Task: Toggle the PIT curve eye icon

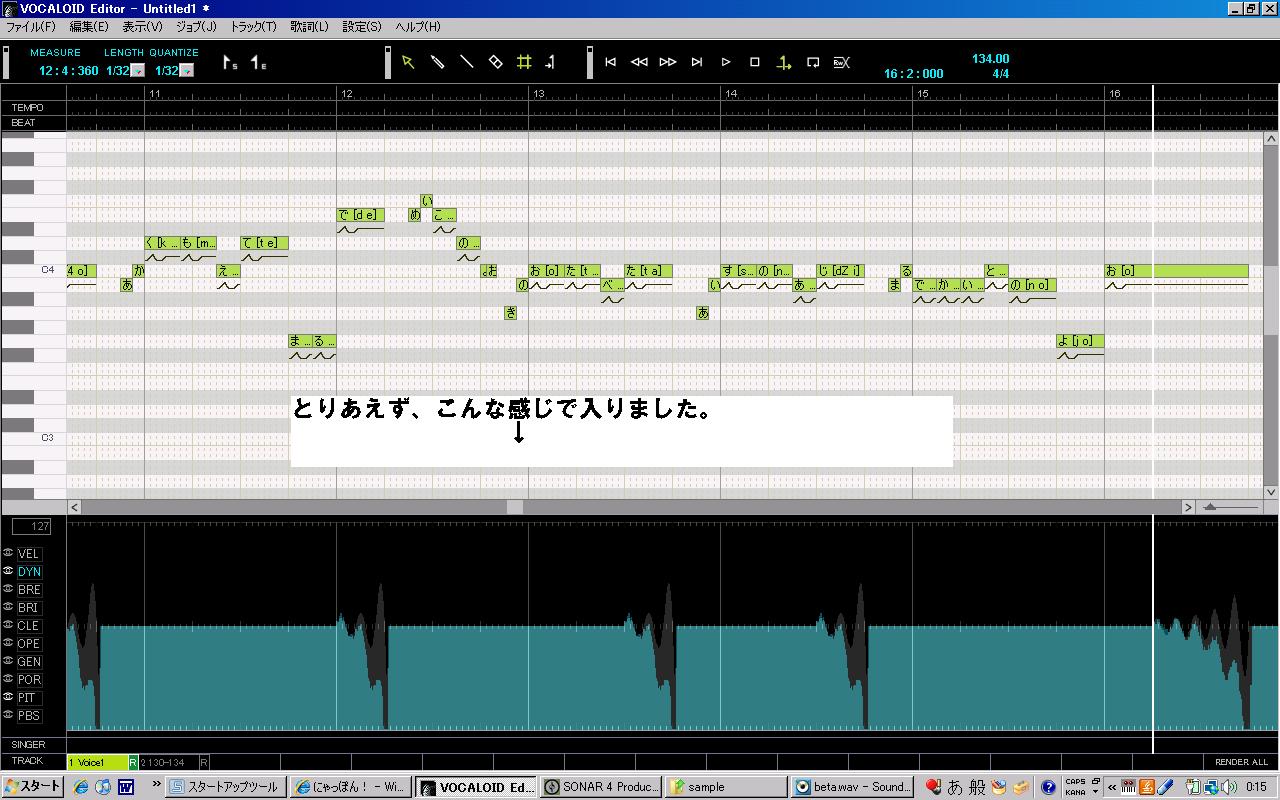Action: pyautogui.click(x=8, y=697)
